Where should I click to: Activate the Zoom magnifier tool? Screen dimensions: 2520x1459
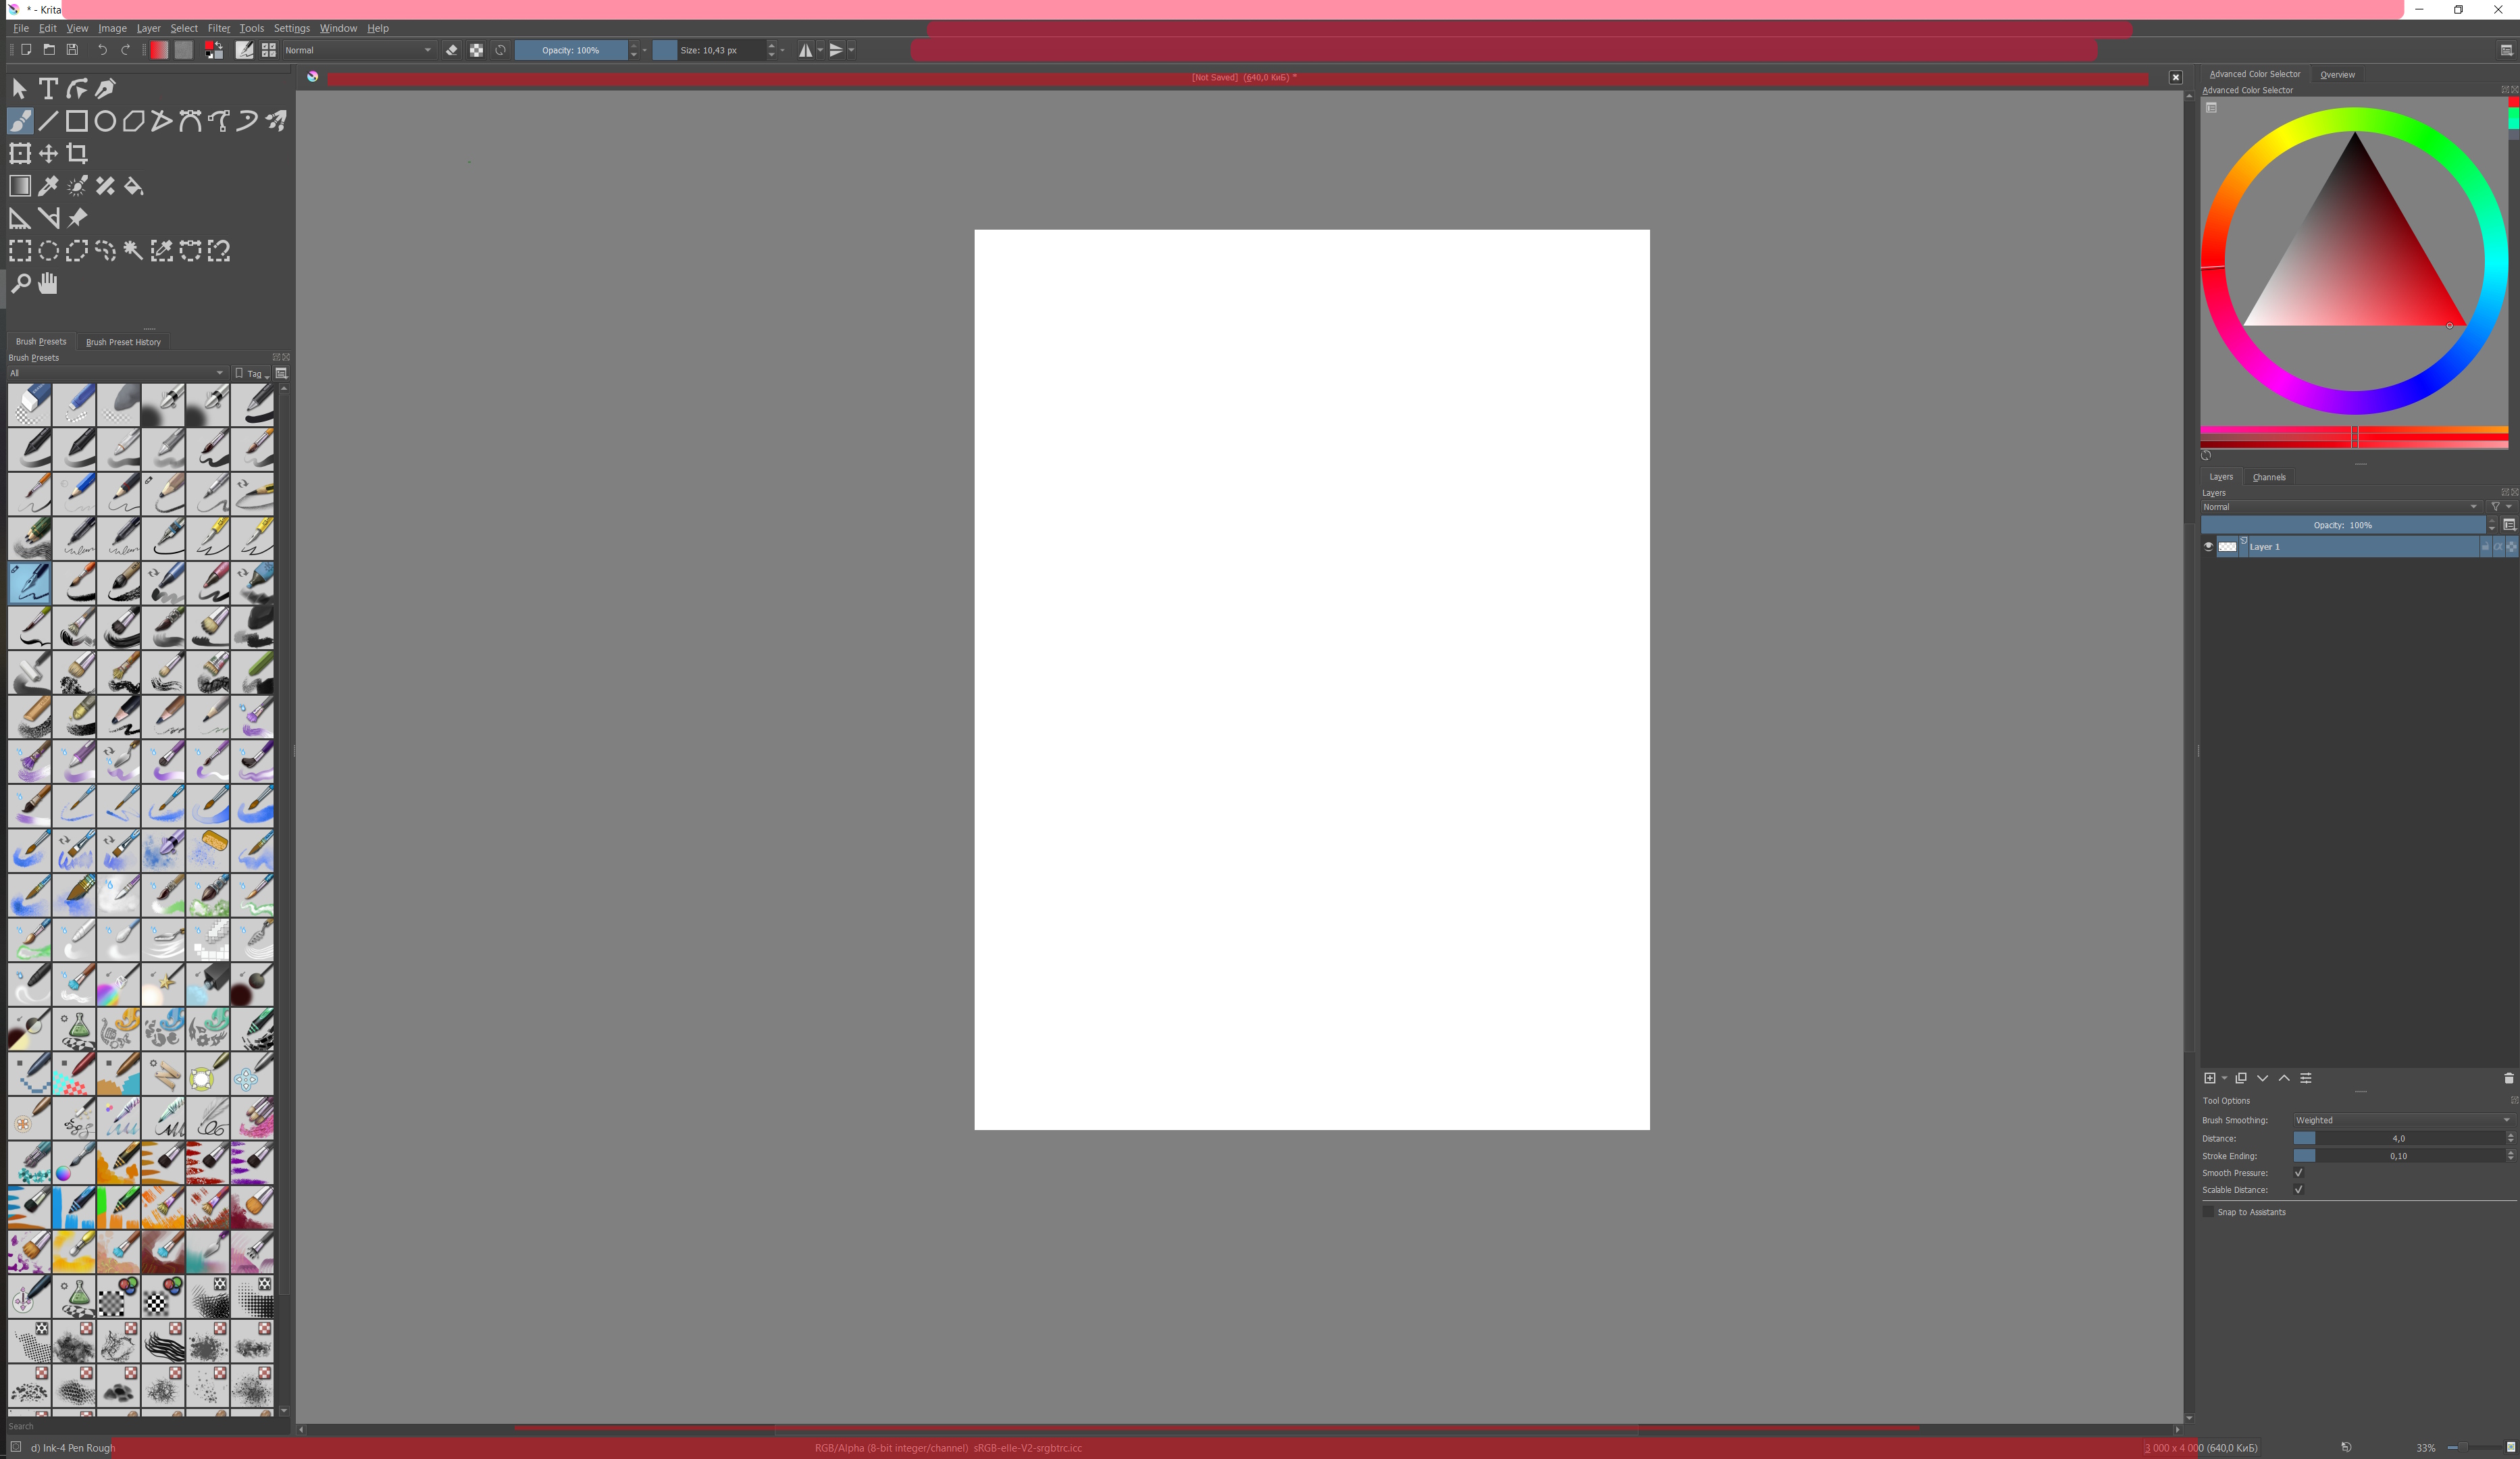click(x=20, y=284)
